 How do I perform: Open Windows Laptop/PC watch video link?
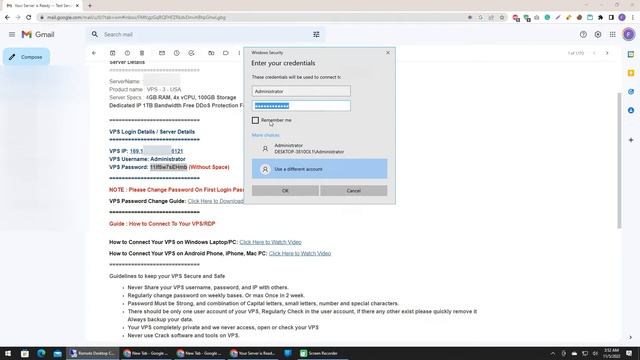click(x=270, y=242)
